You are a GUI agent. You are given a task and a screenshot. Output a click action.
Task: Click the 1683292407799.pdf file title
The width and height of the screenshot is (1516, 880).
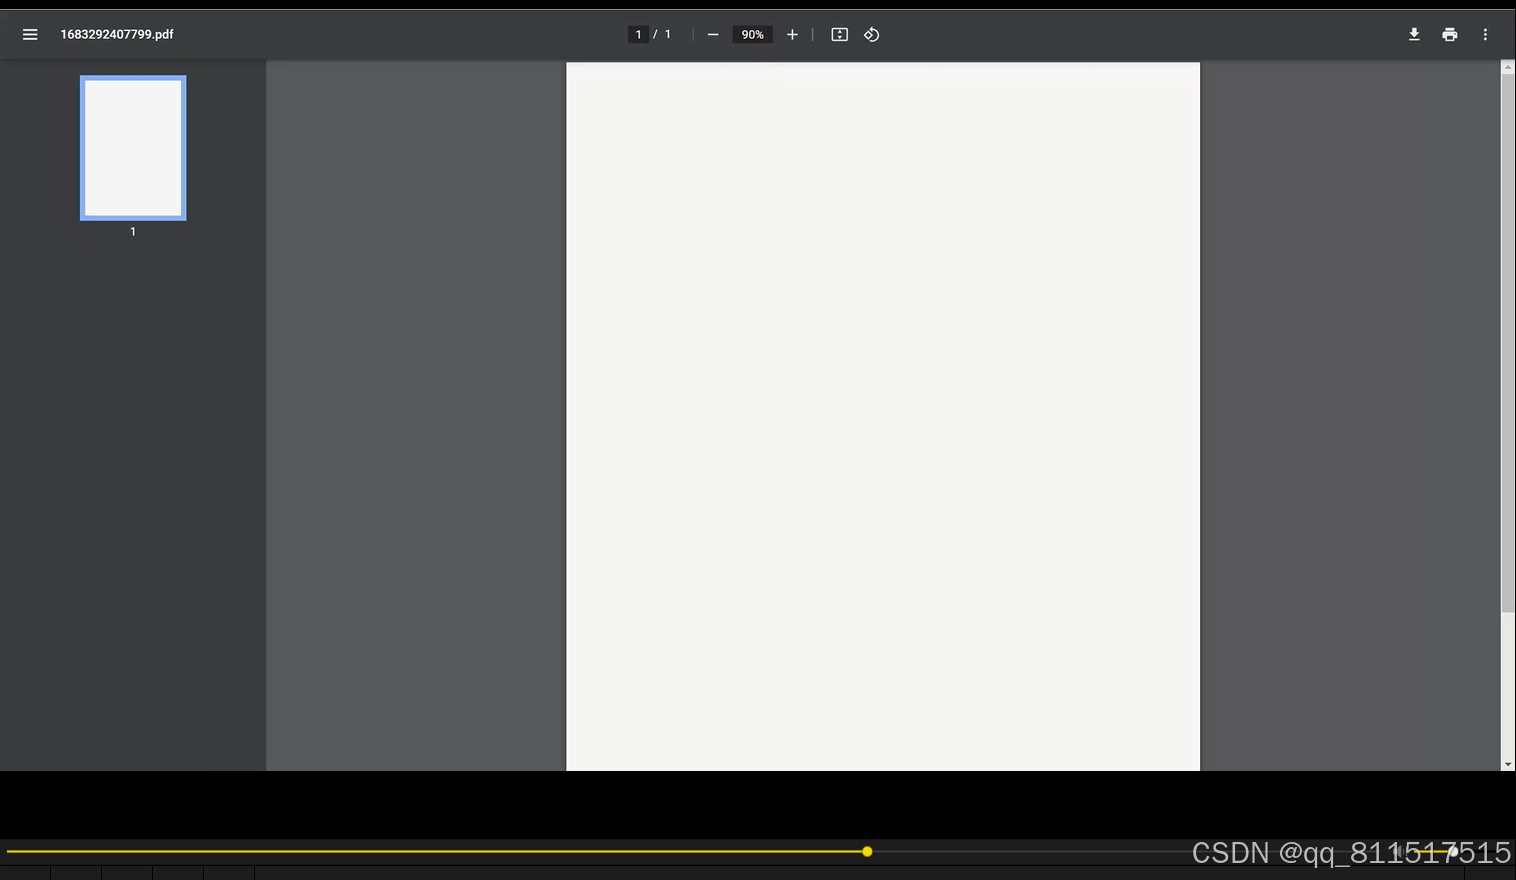pyautogui.click(x=117, y=34)
